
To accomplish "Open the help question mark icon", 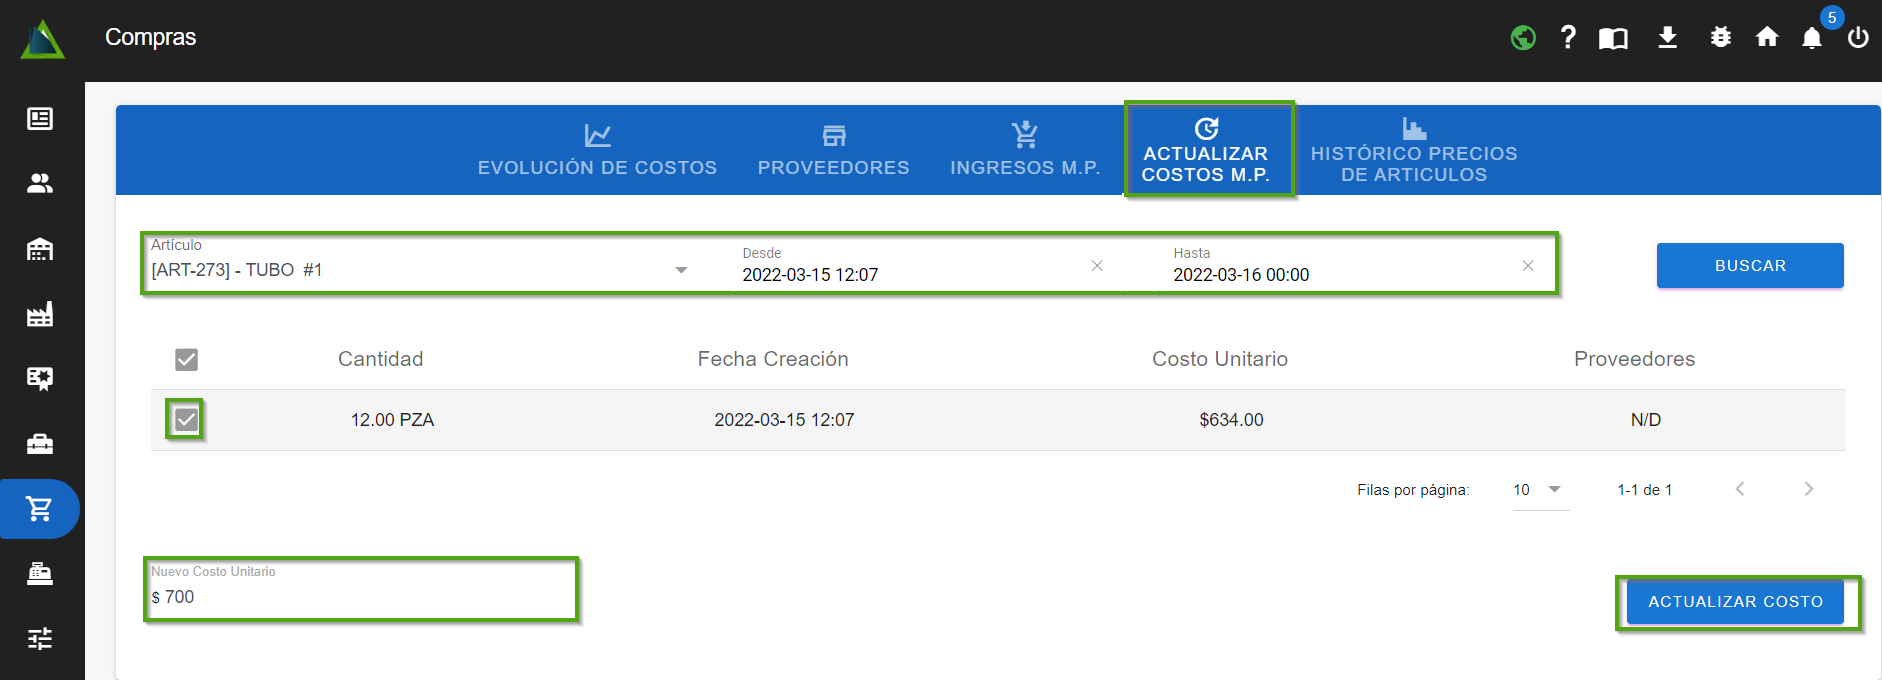I will [x=1568, y=38].
